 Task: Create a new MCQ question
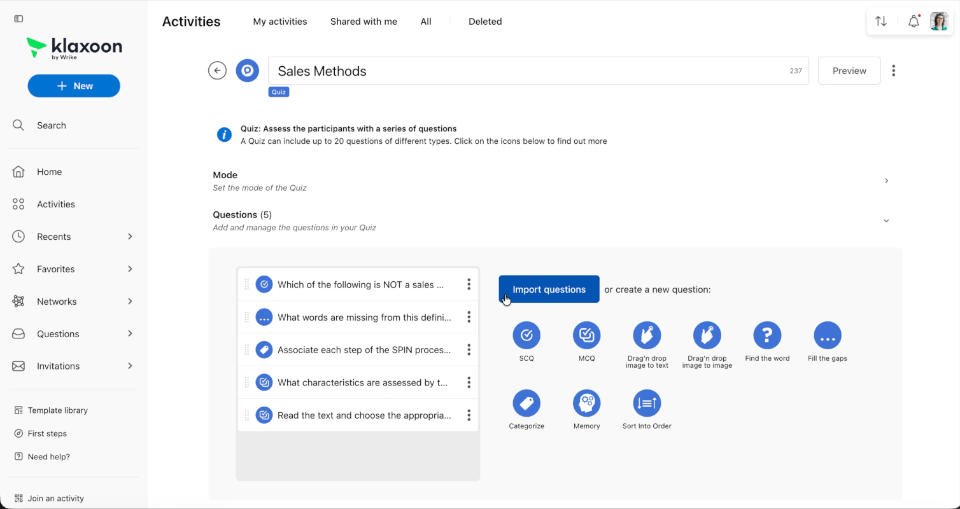587,336
